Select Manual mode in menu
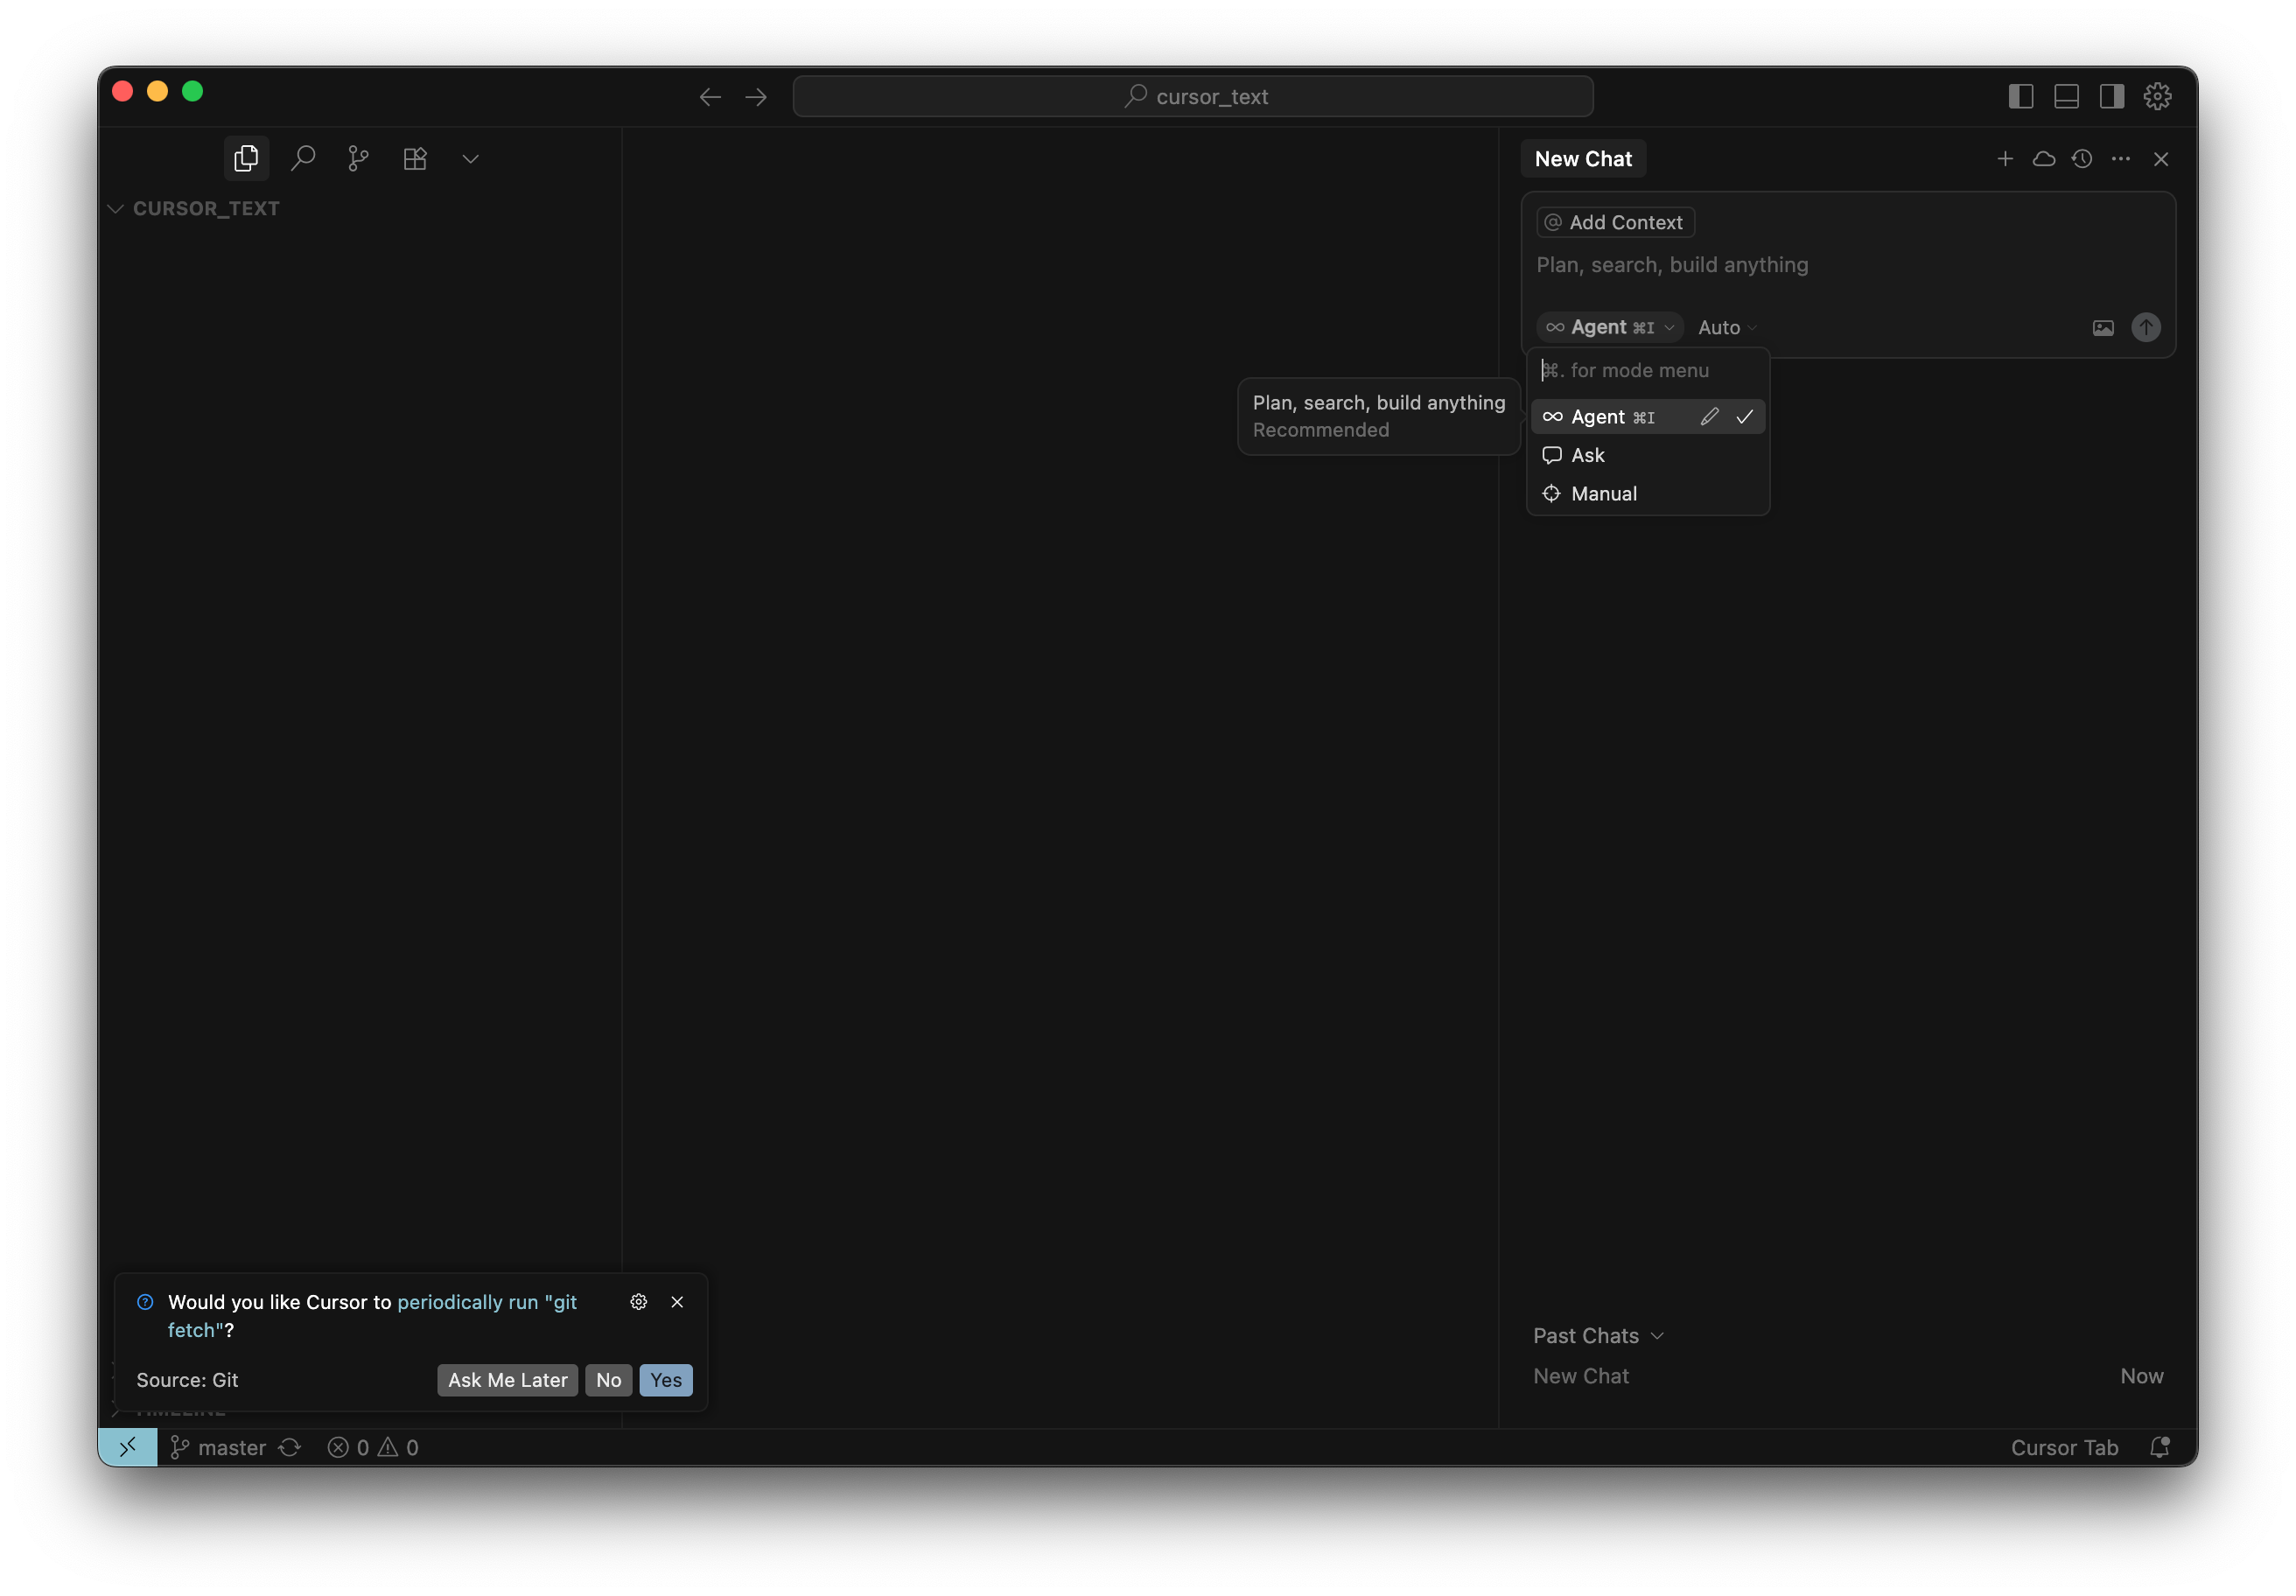The height and width of the screenshot is (1596, 2296). (x=1648, y=494)
